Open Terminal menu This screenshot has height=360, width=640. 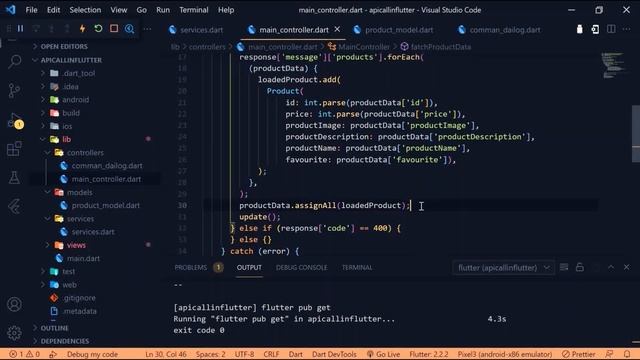pos(193,10)
